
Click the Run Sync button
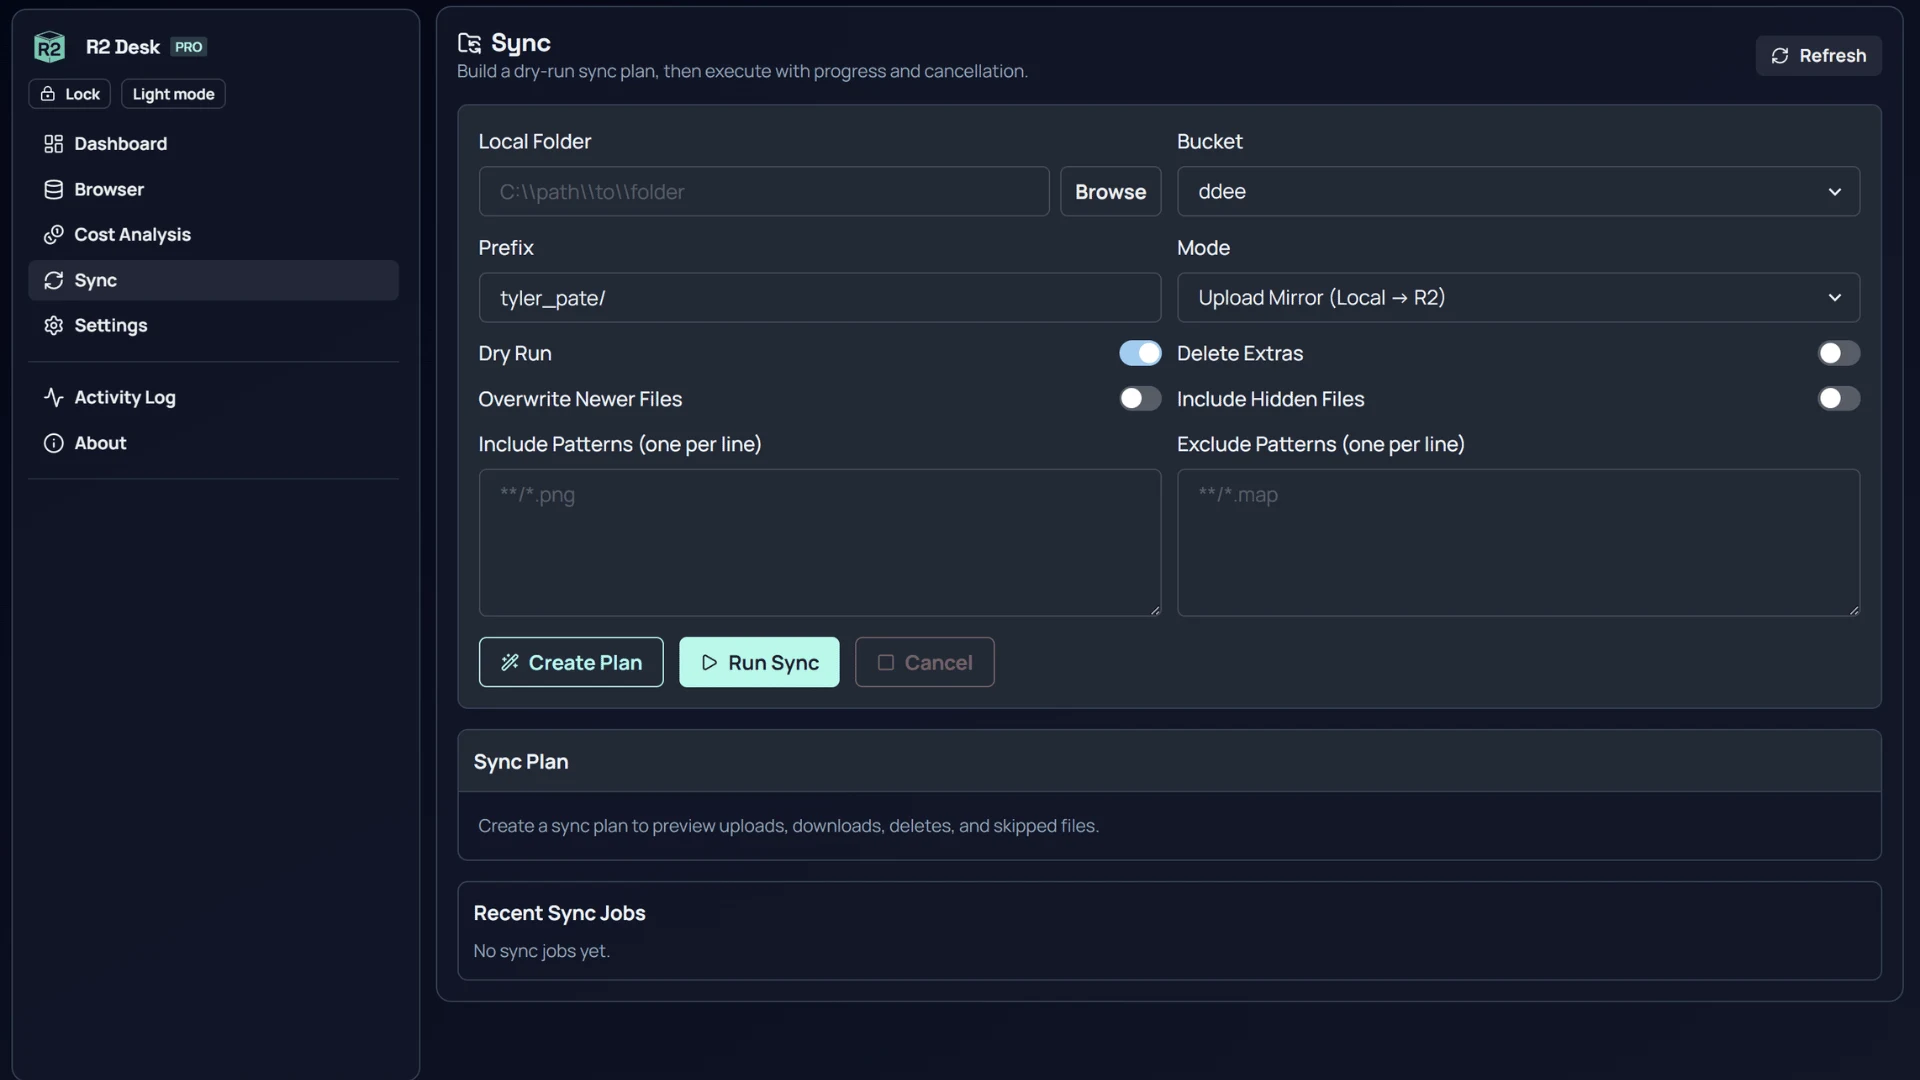[759, 663]
